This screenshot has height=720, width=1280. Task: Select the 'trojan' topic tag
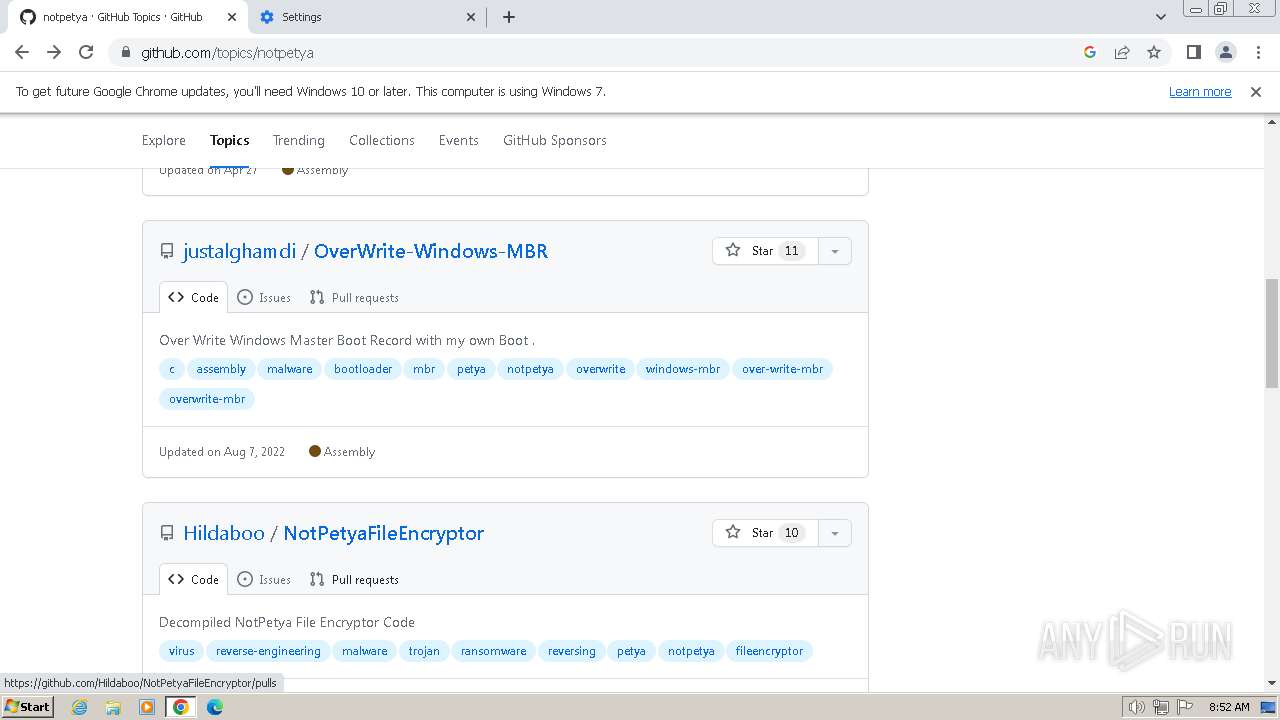pos(424,651)
